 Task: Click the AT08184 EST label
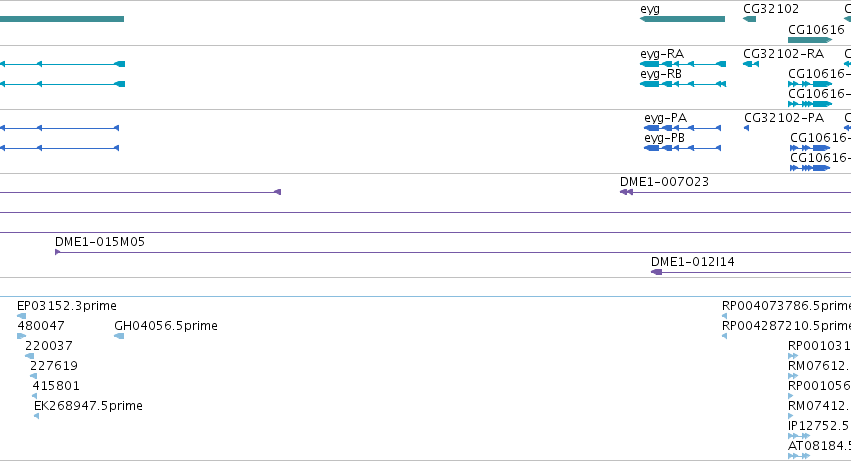coord(820,446)
